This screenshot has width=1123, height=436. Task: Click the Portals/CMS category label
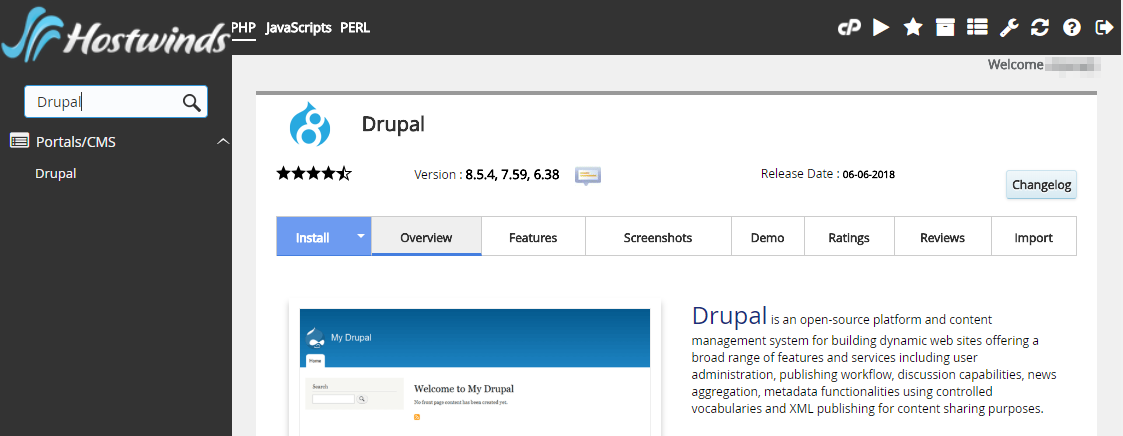click(x=76, y=142)
